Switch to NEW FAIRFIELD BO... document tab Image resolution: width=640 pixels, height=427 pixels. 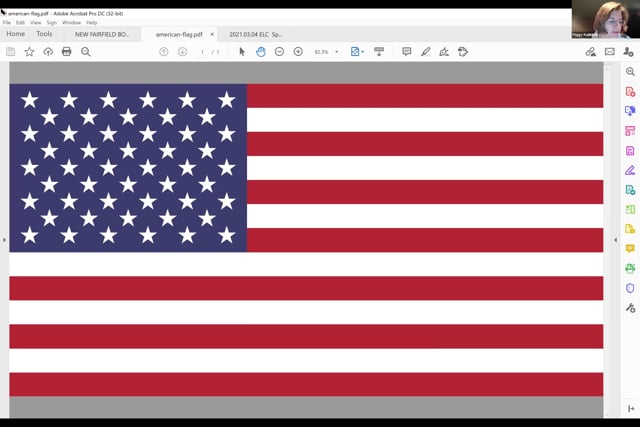coord(102,34)
